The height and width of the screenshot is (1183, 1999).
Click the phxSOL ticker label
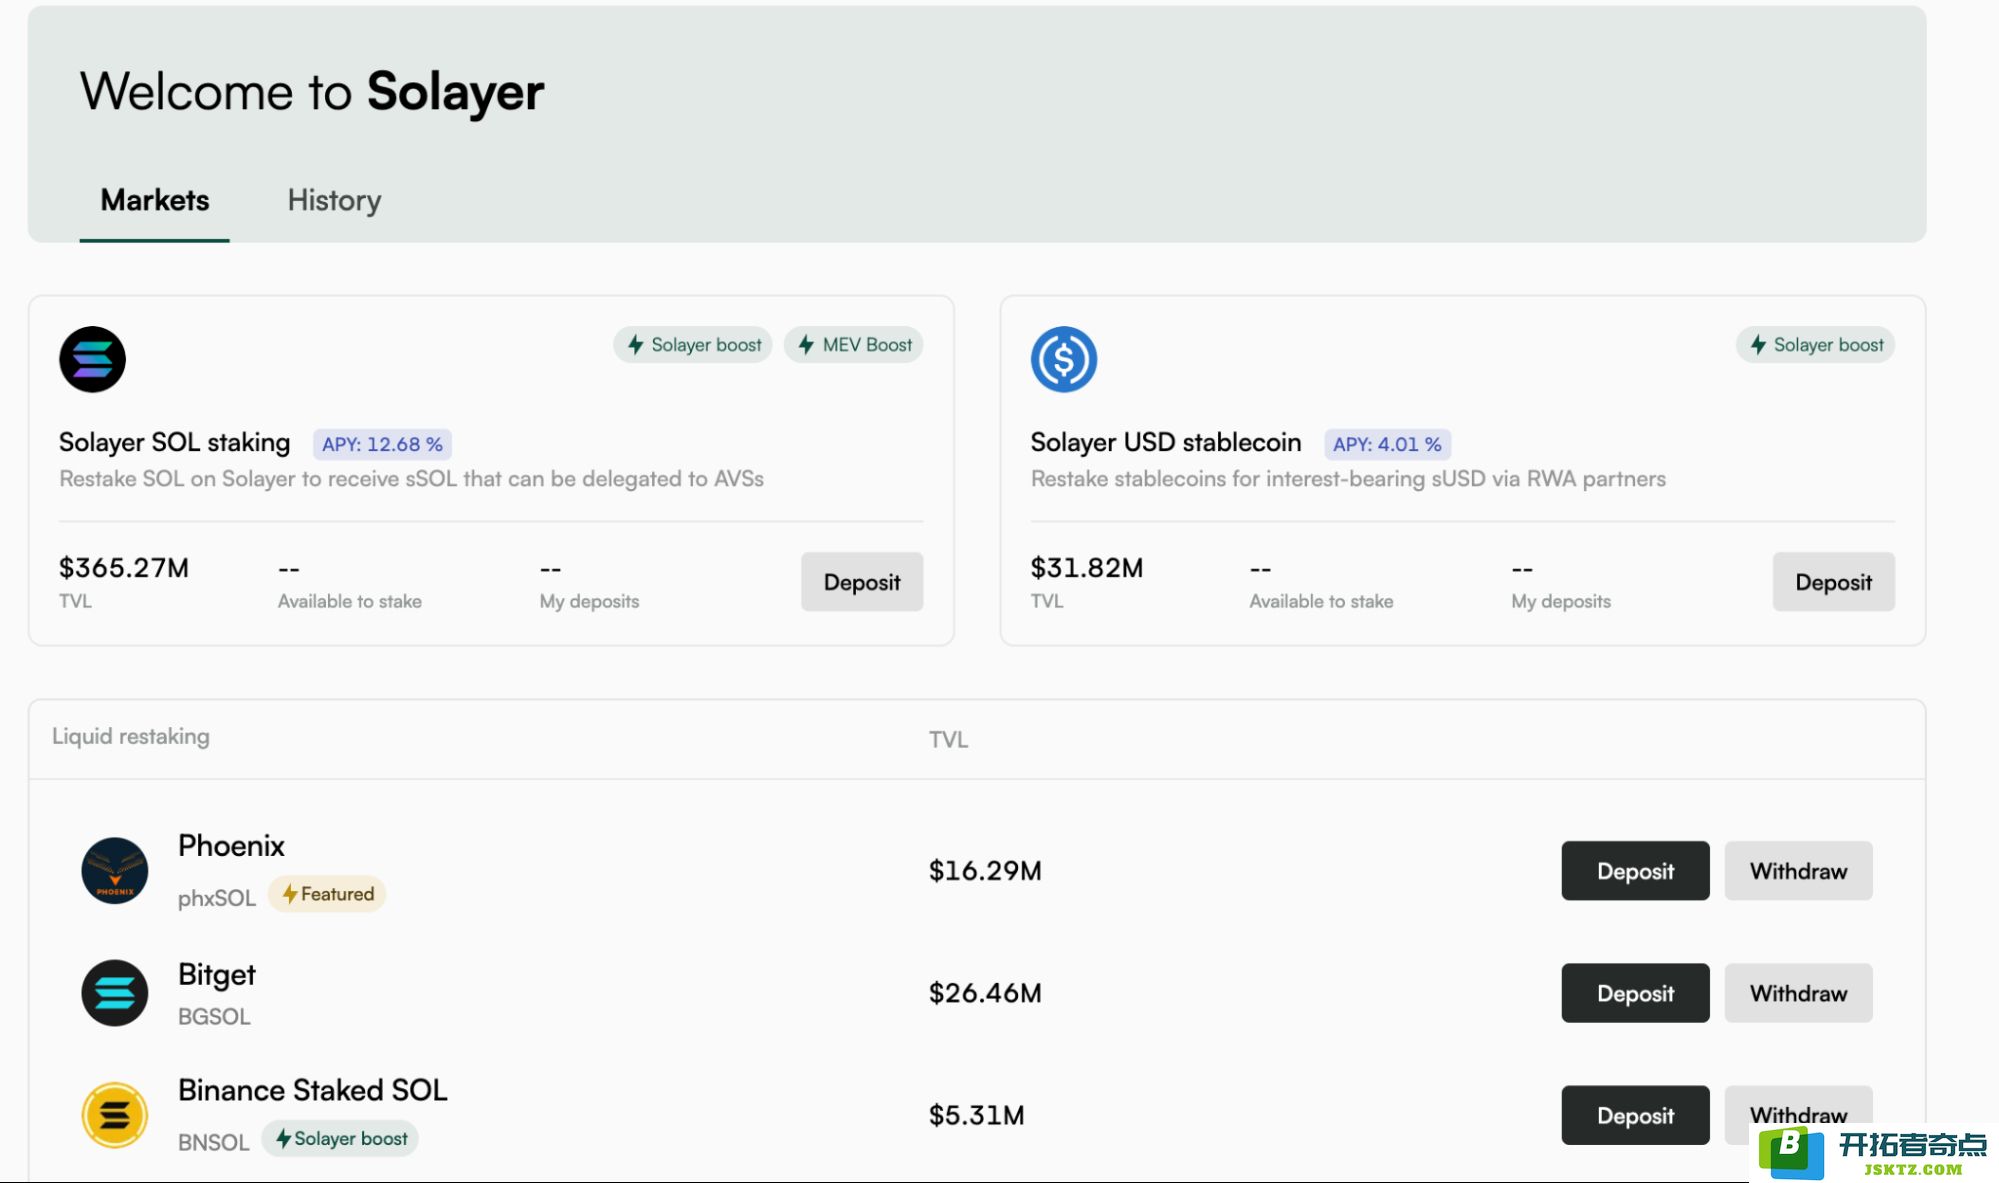coord(217,898)
